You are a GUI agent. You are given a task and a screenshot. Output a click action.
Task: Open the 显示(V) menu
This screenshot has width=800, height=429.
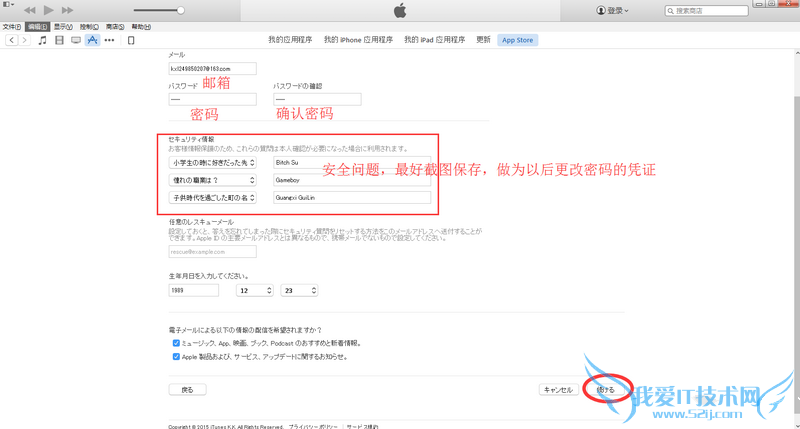pyautogui.click(x=63, y=27)
